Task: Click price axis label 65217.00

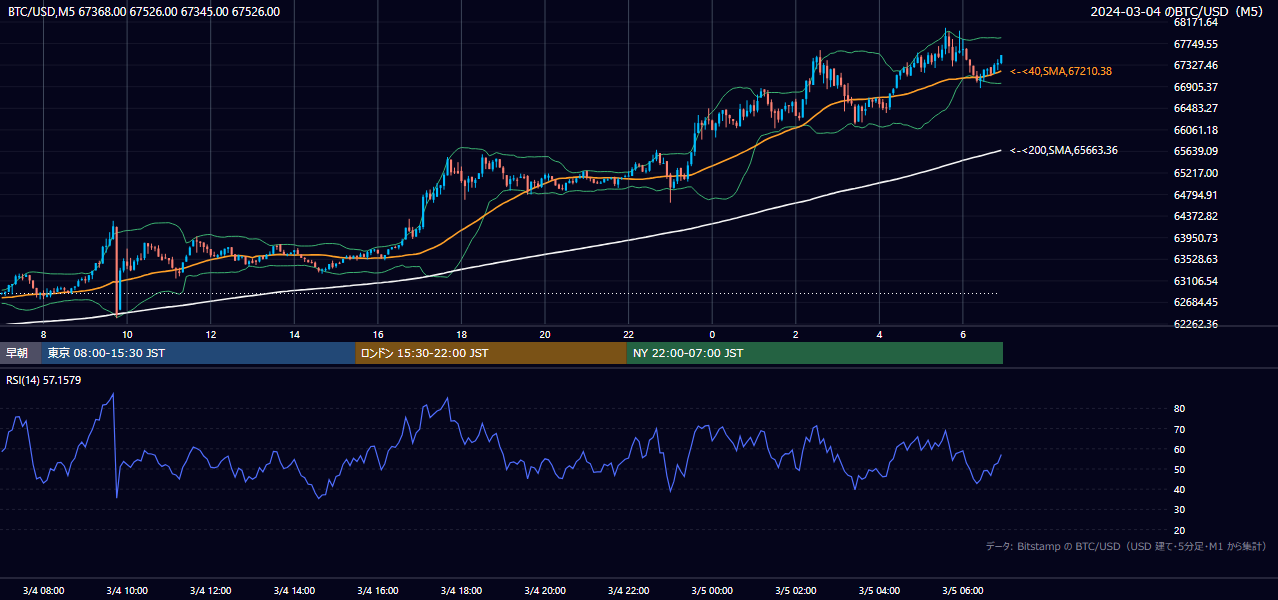Action: 1195,173
